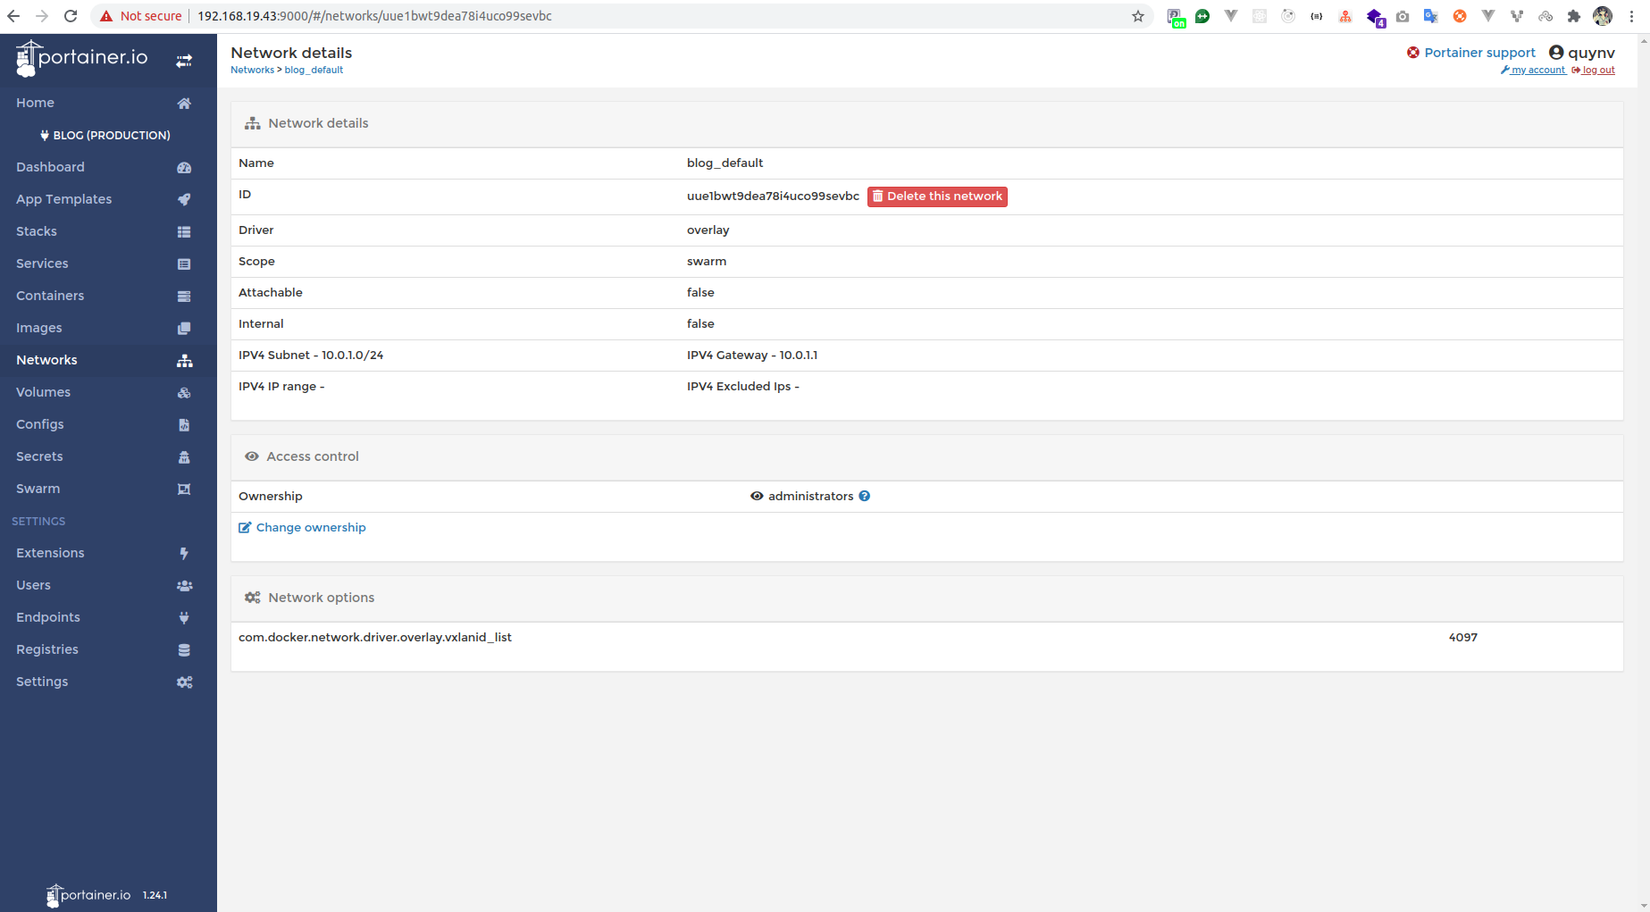
Task: Click the administrators ownership text
Action: point(811,496)
